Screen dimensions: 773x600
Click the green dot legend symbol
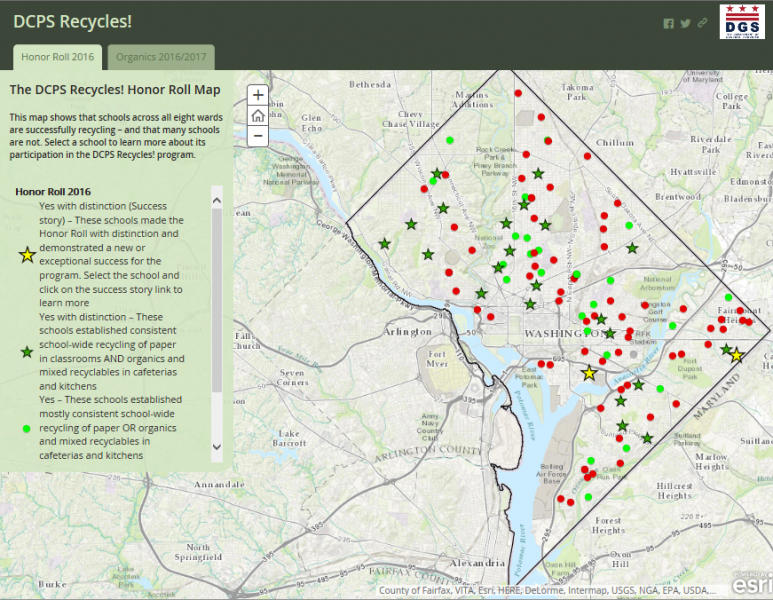(x=27, y=429)
